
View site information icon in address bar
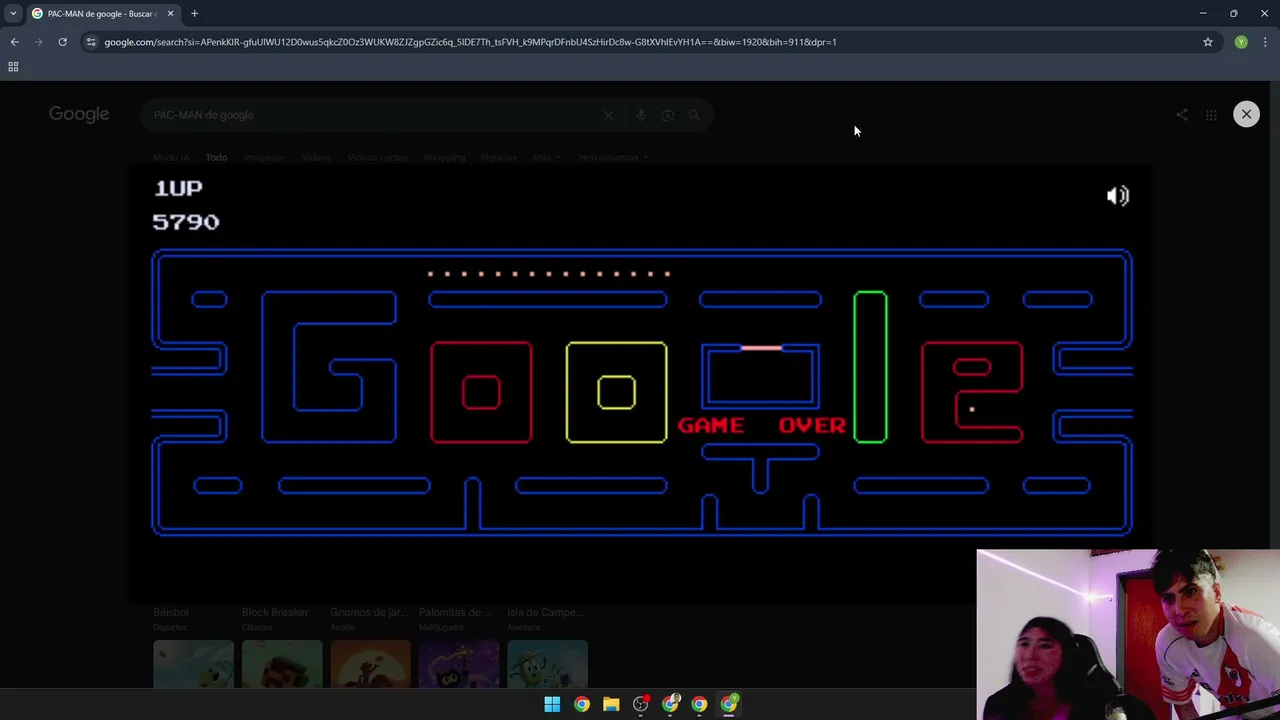[x=91, y=42]
